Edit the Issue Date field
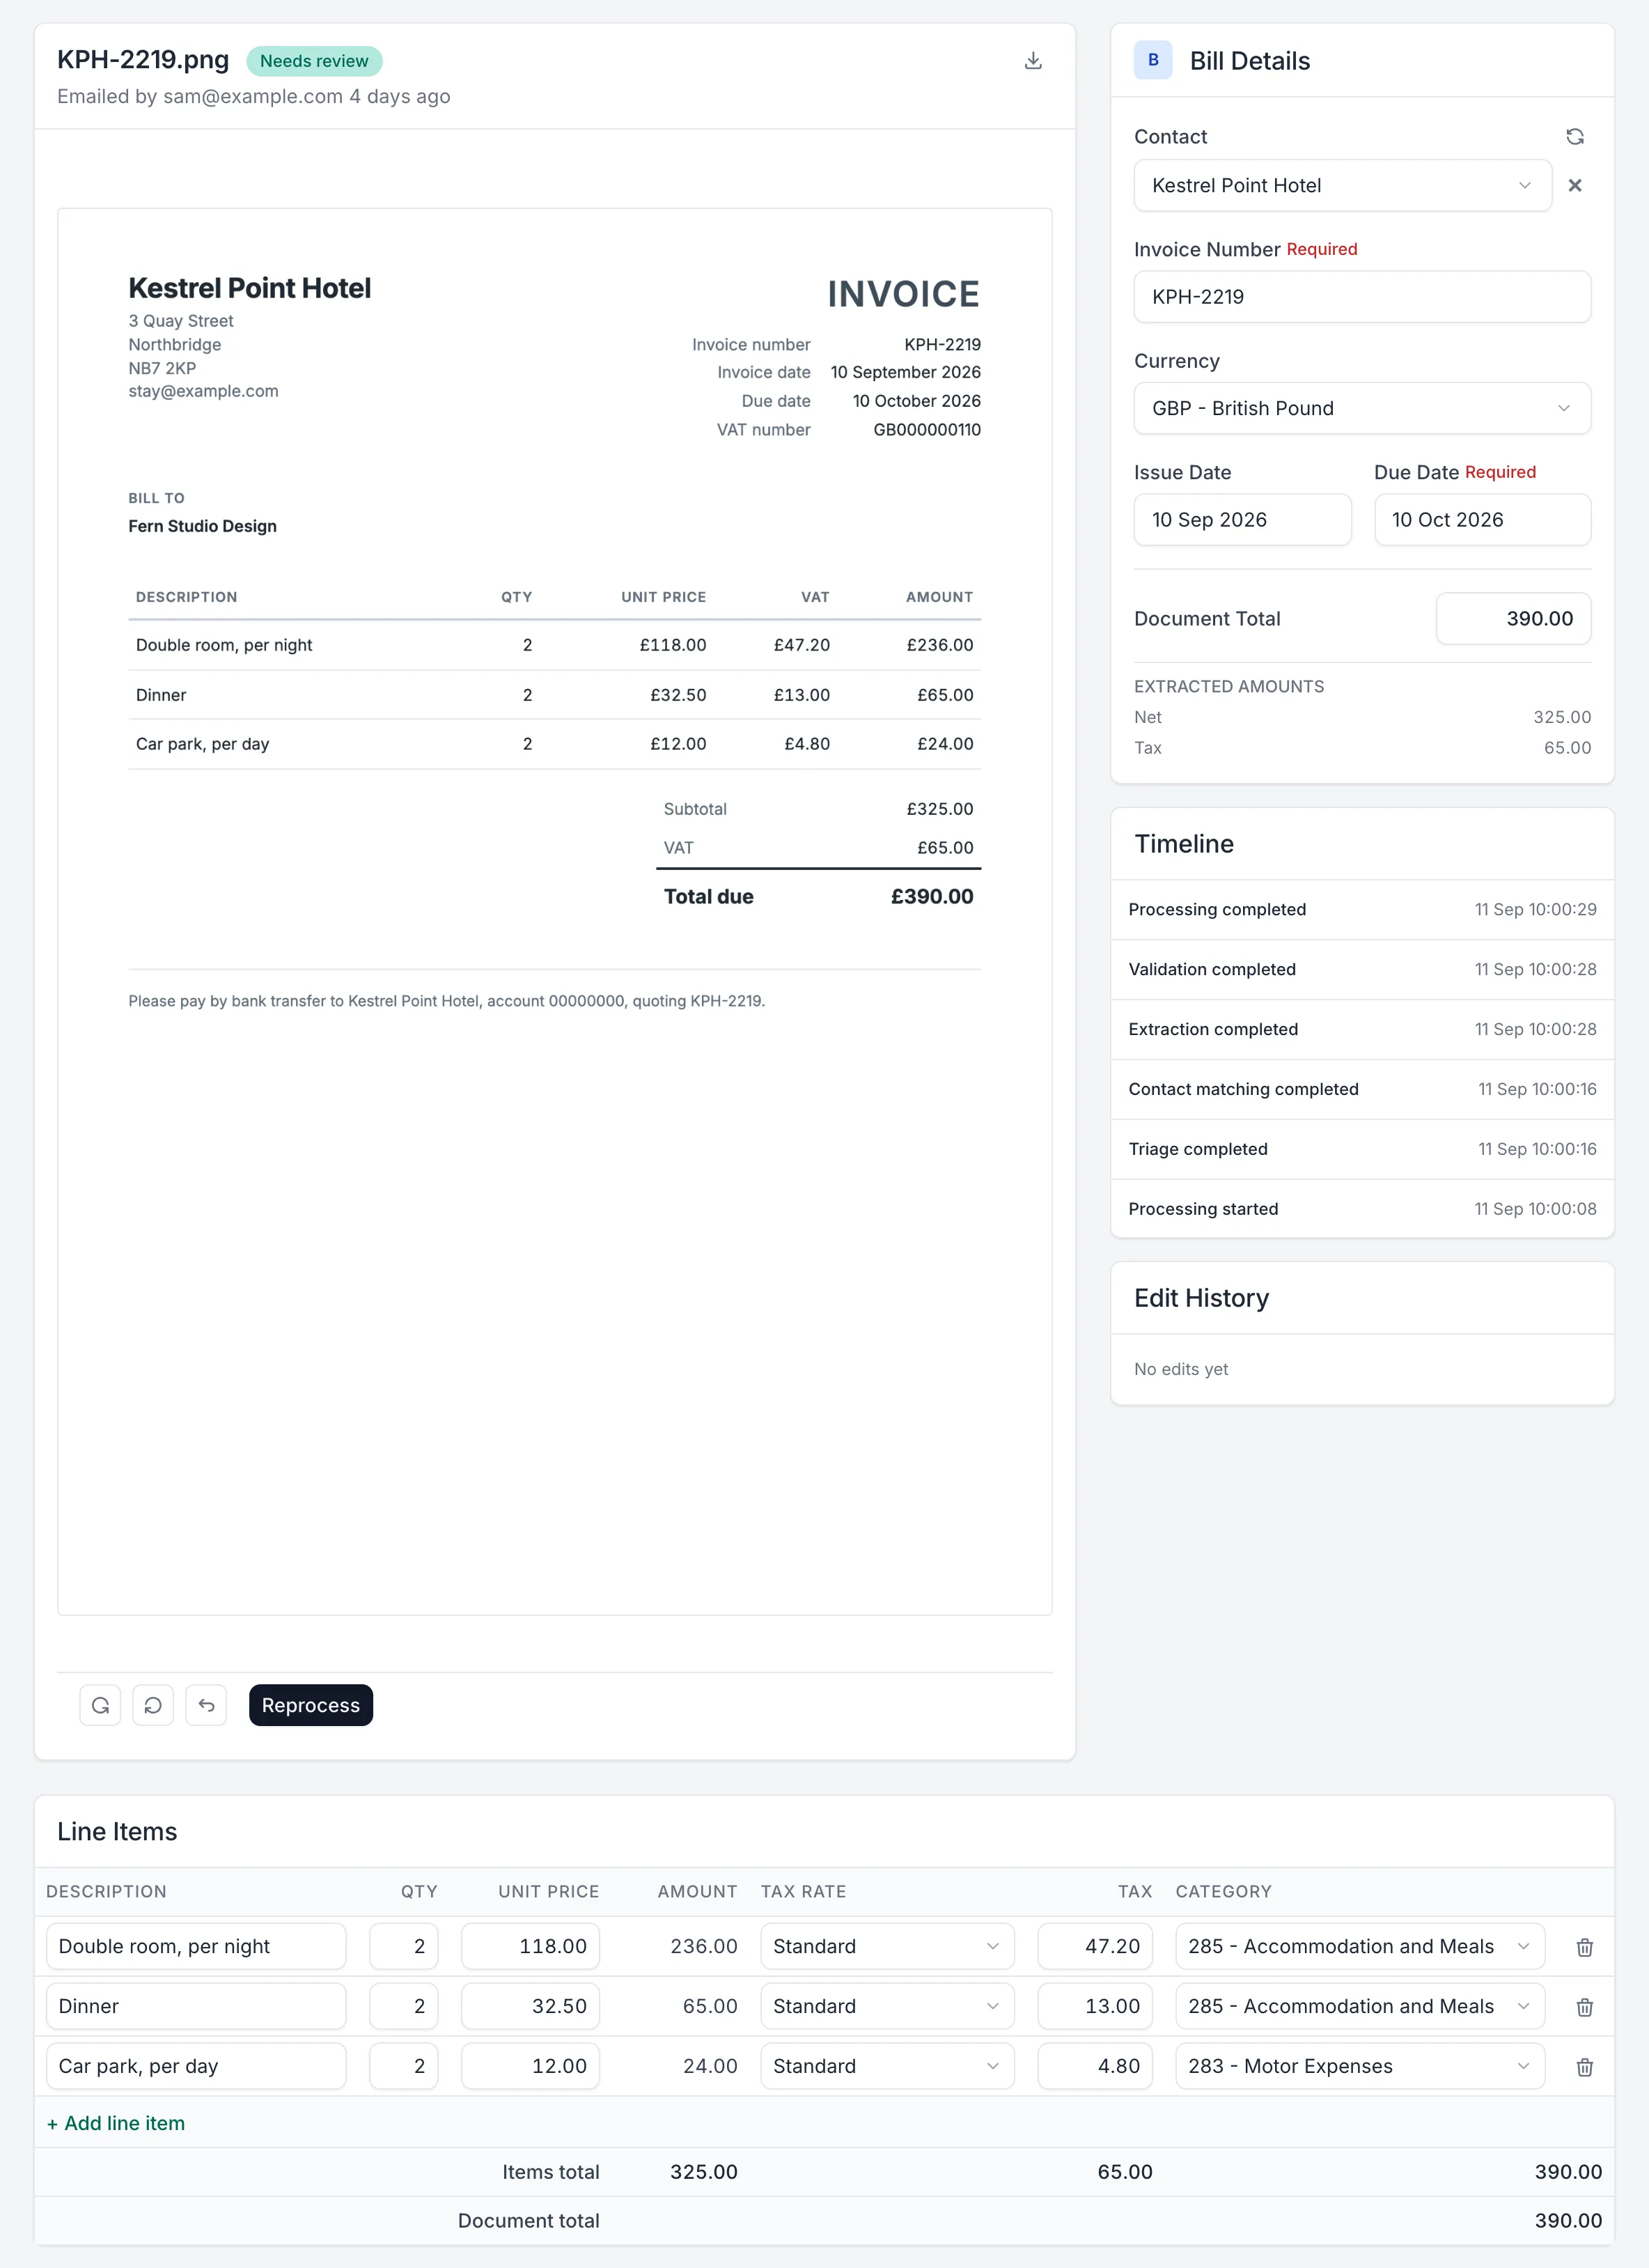The width and height of the screenshot is (1649, 2268). (x=1242, y=520)
